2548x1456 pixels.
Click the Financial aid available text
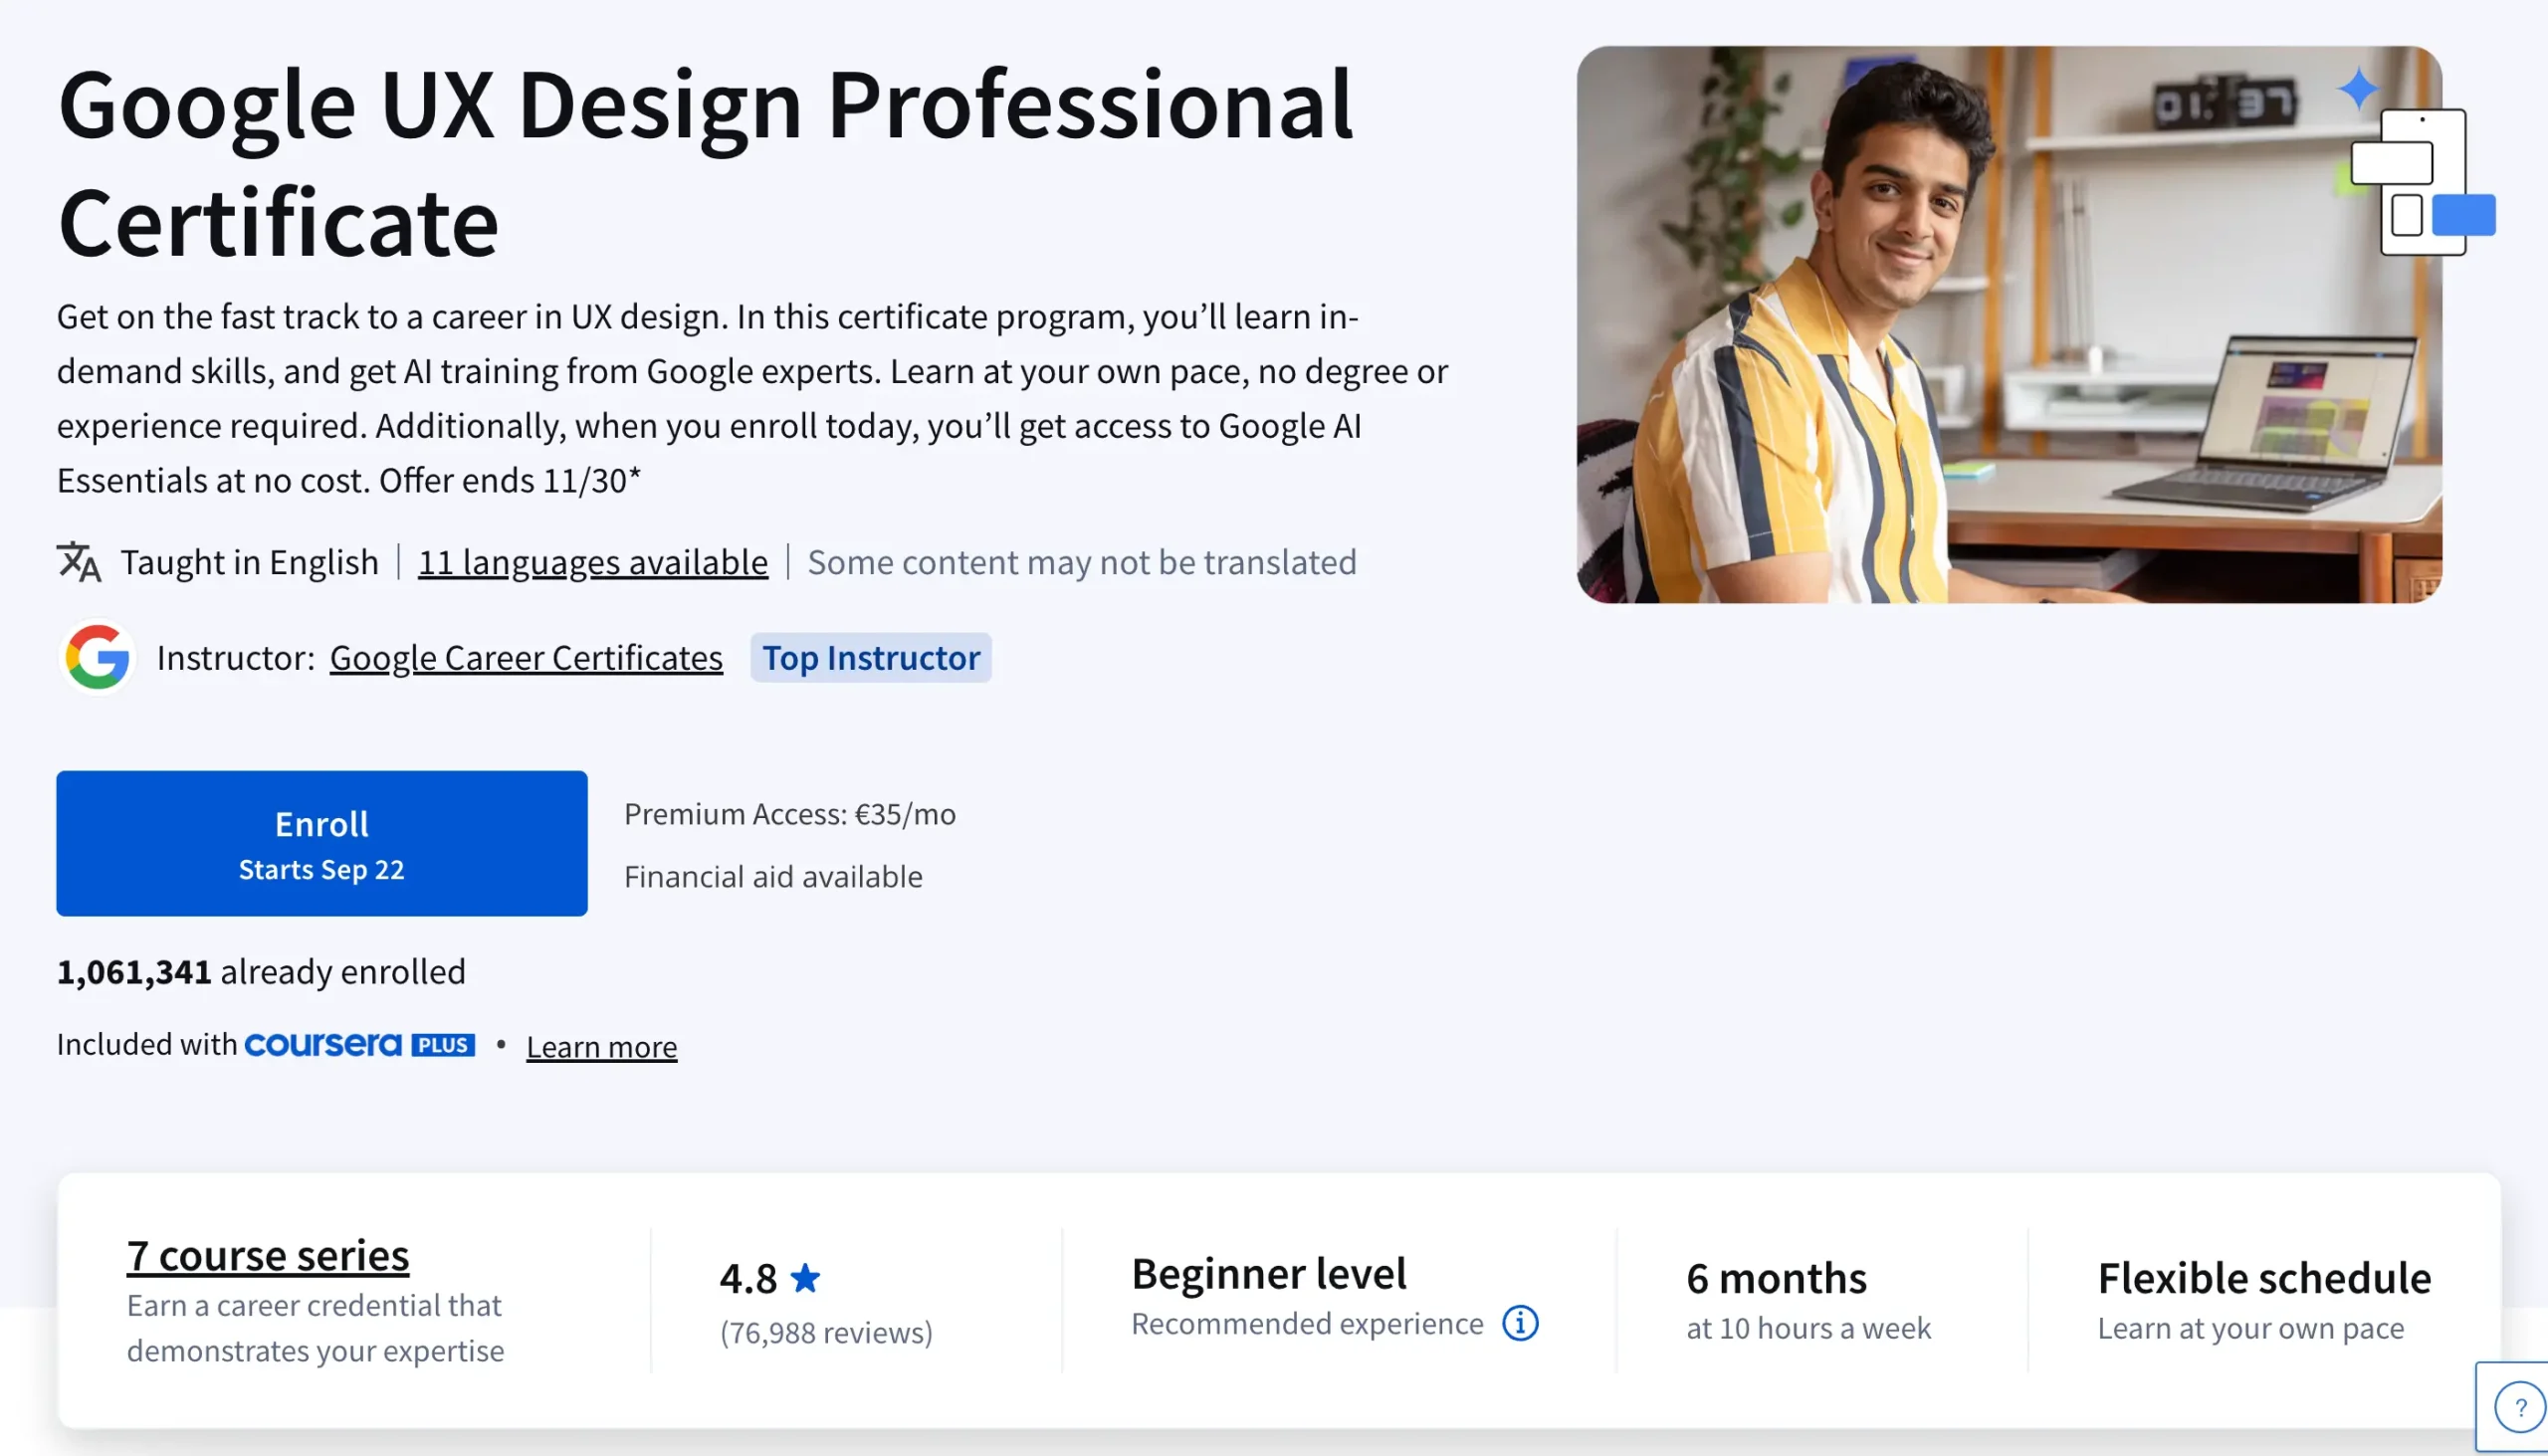point(773,877)
